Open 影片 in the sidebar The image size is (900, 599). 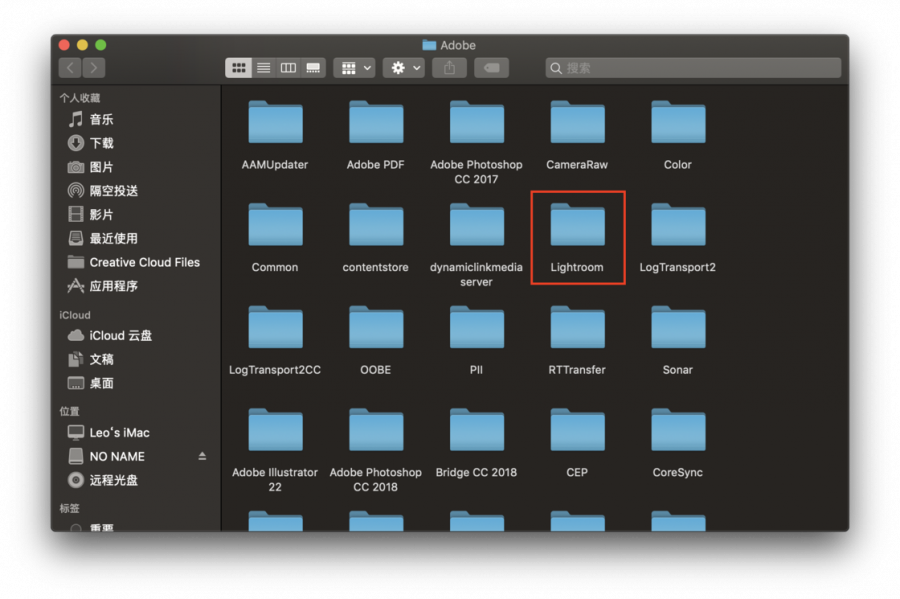[x=135, y=215]
